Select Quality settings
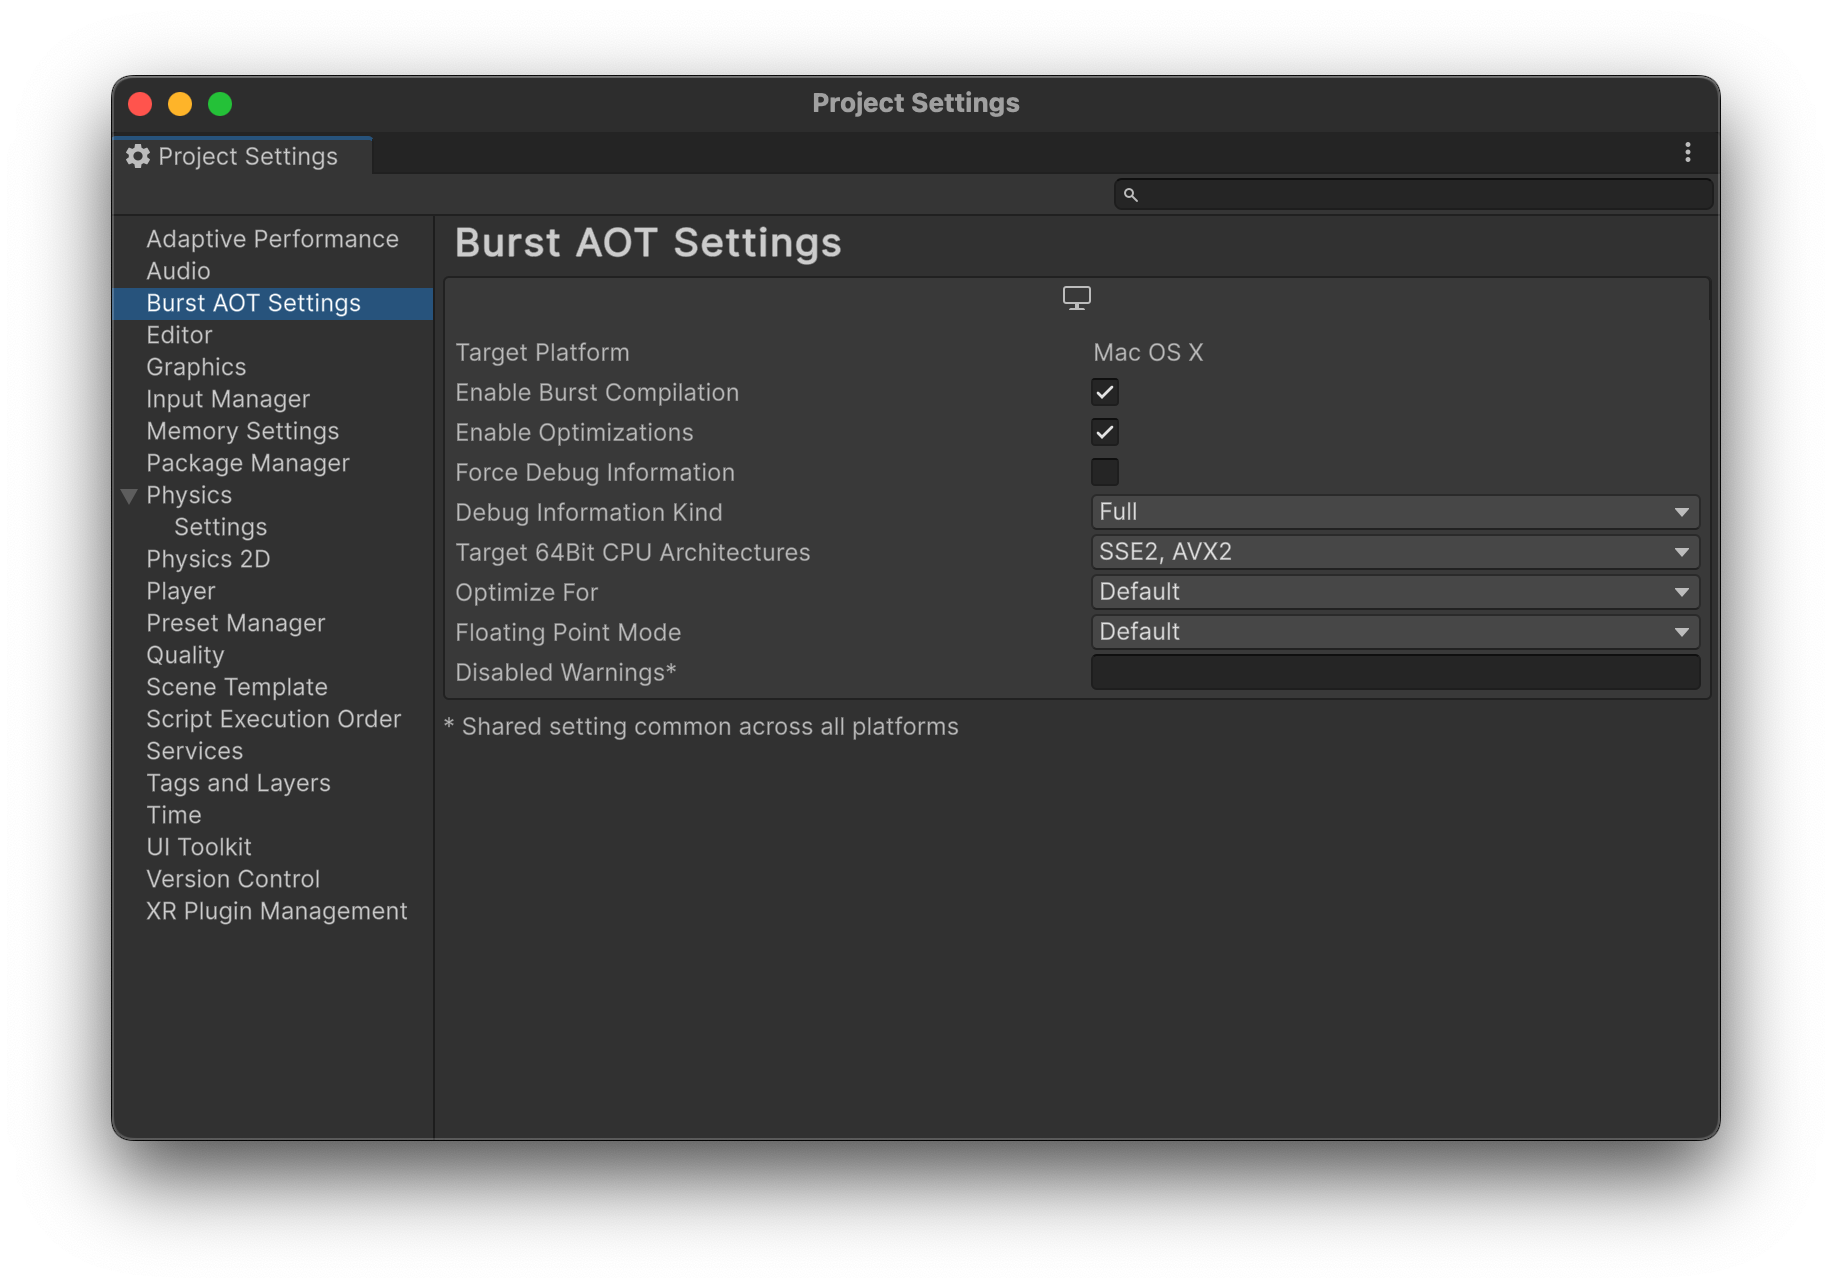This screenshot has height=1288, width=1832. click(x=185, y=654)
